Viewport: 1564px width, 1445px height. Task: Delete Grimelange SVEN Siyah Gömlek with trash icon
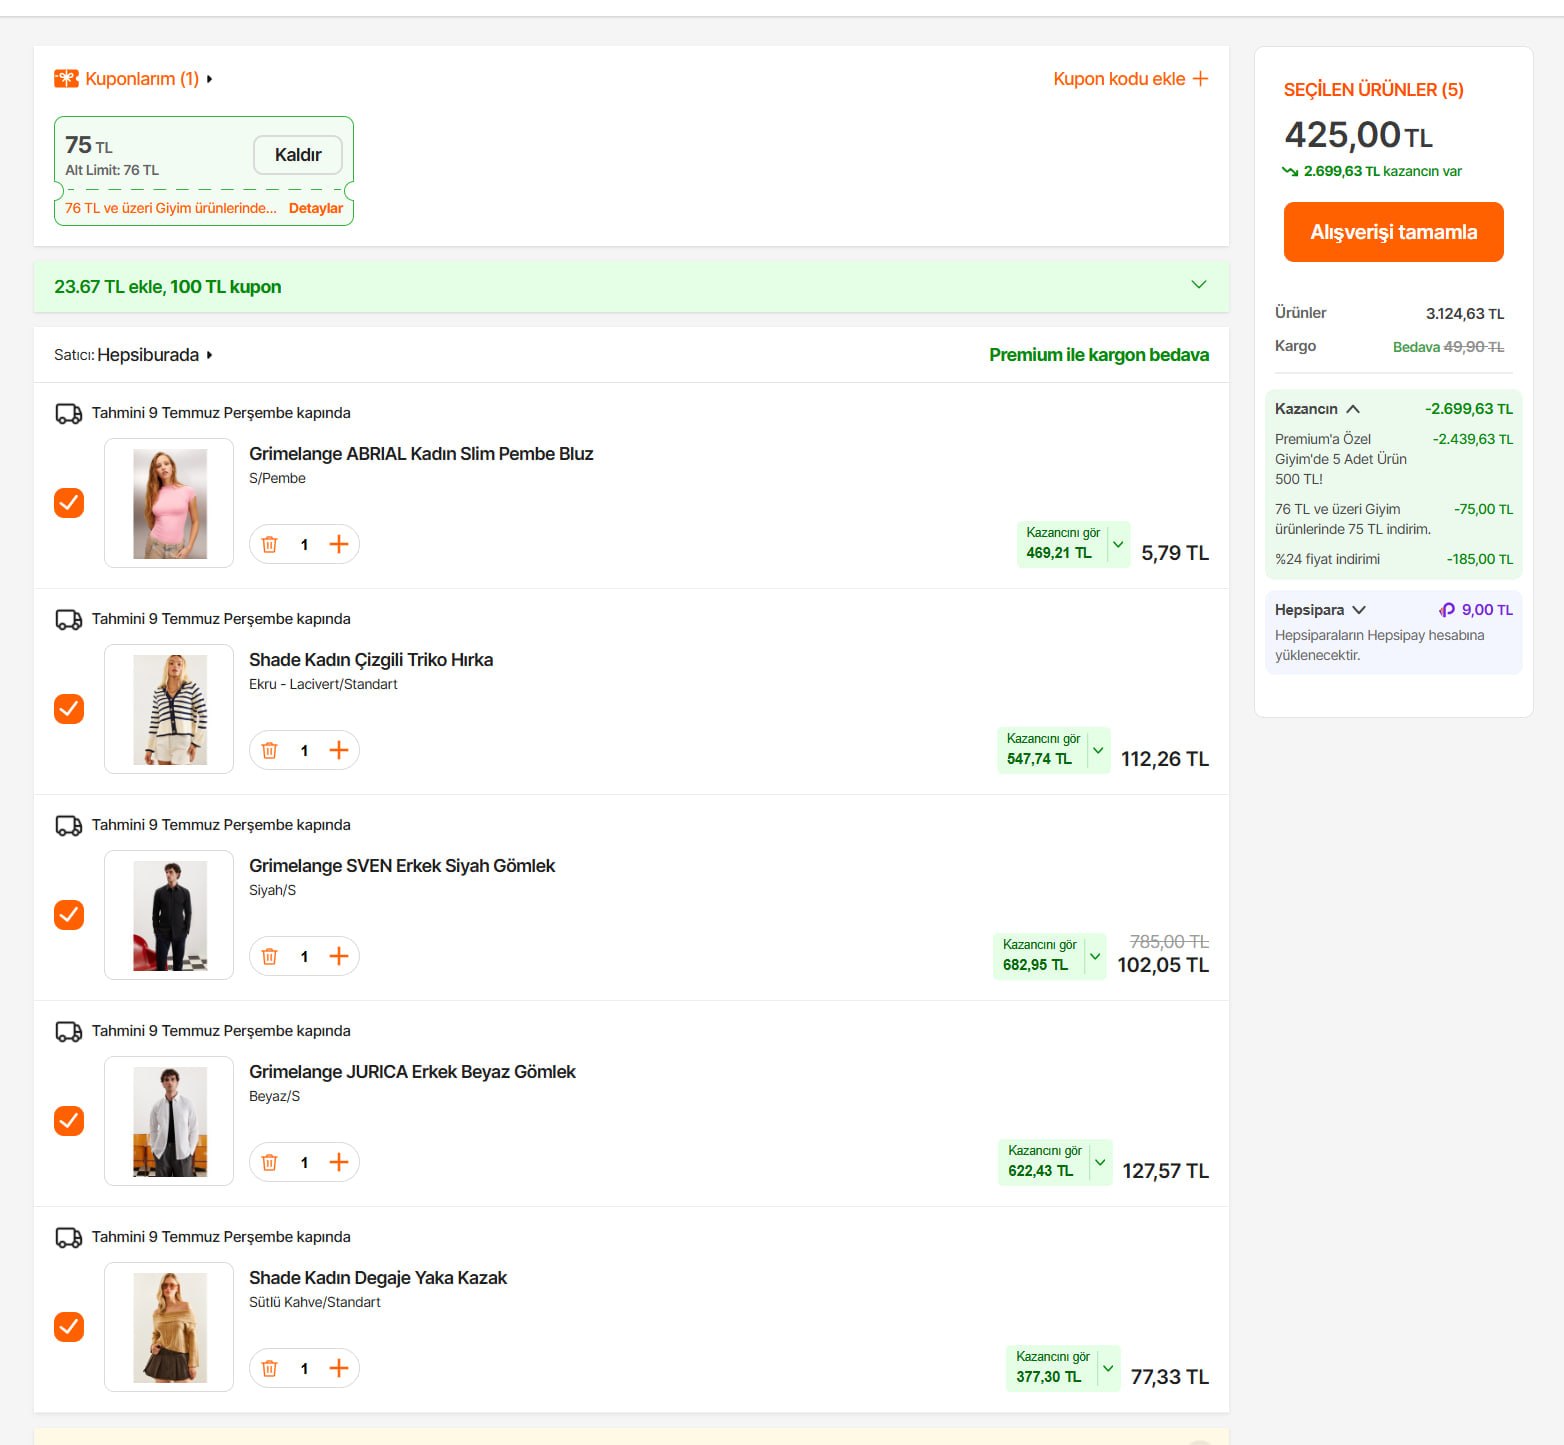(269, 956)
